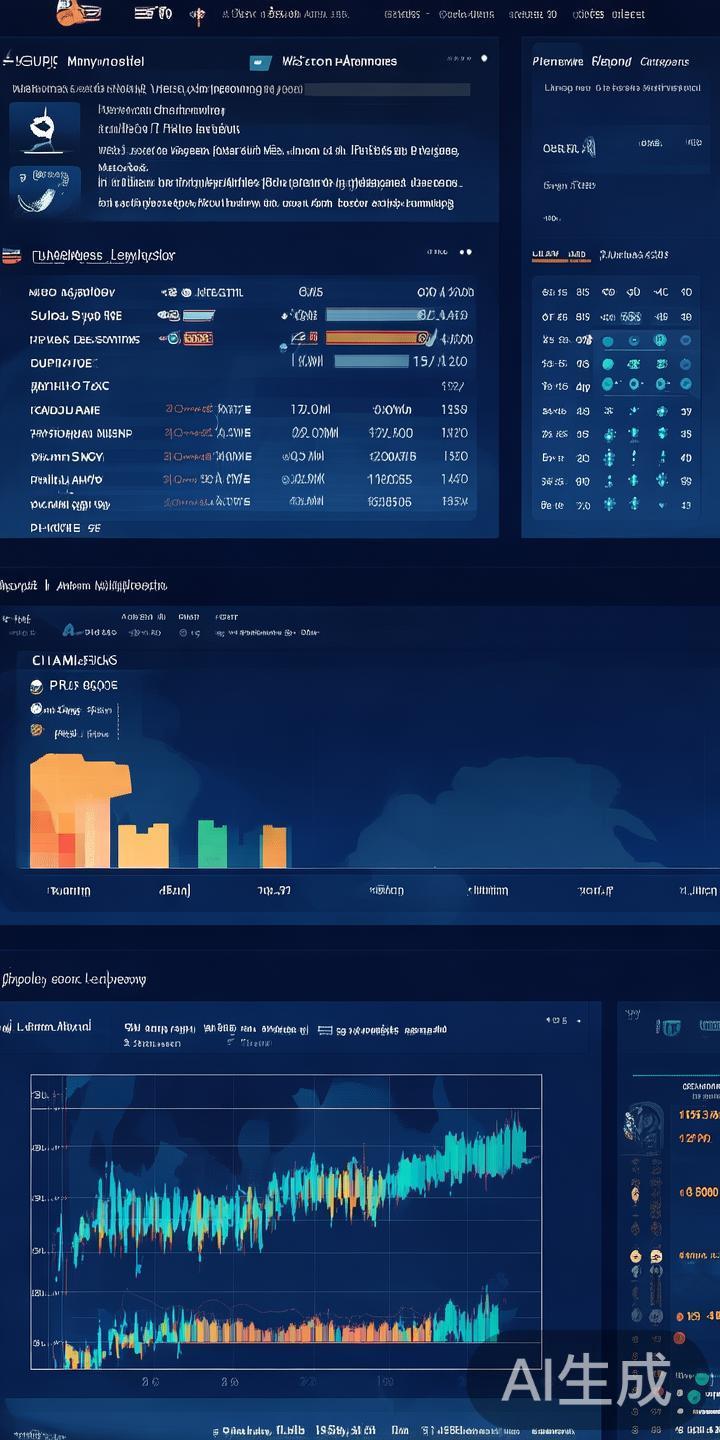This screenshot has height=1440, width=720.
Task: Expand the teal box control in lower-right panel
Action: point(670,1027)
